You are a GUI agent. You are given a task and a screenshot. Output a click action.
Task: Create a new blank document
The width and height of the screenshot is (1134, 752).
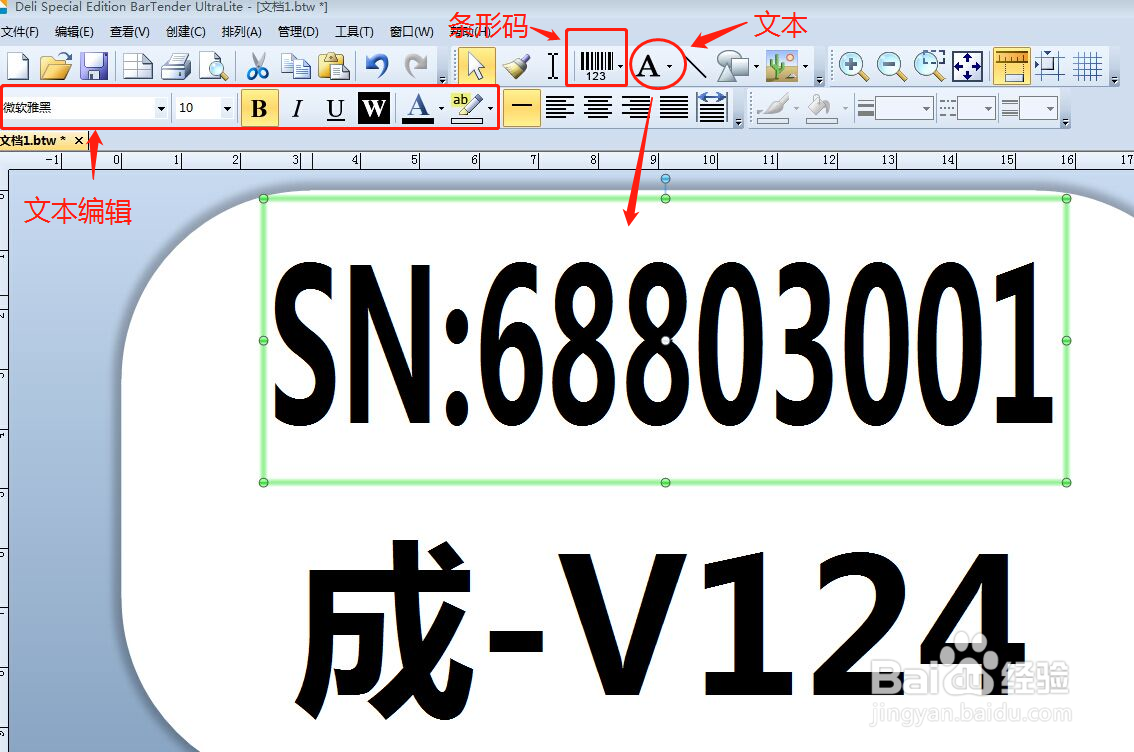pos(17,66)
